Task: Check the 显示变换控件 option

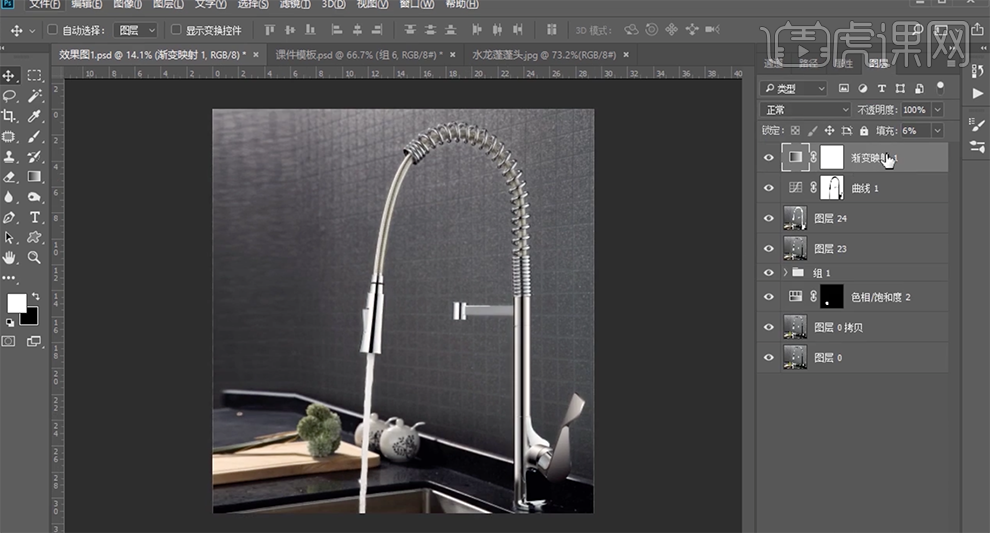Action: point(177,31)
